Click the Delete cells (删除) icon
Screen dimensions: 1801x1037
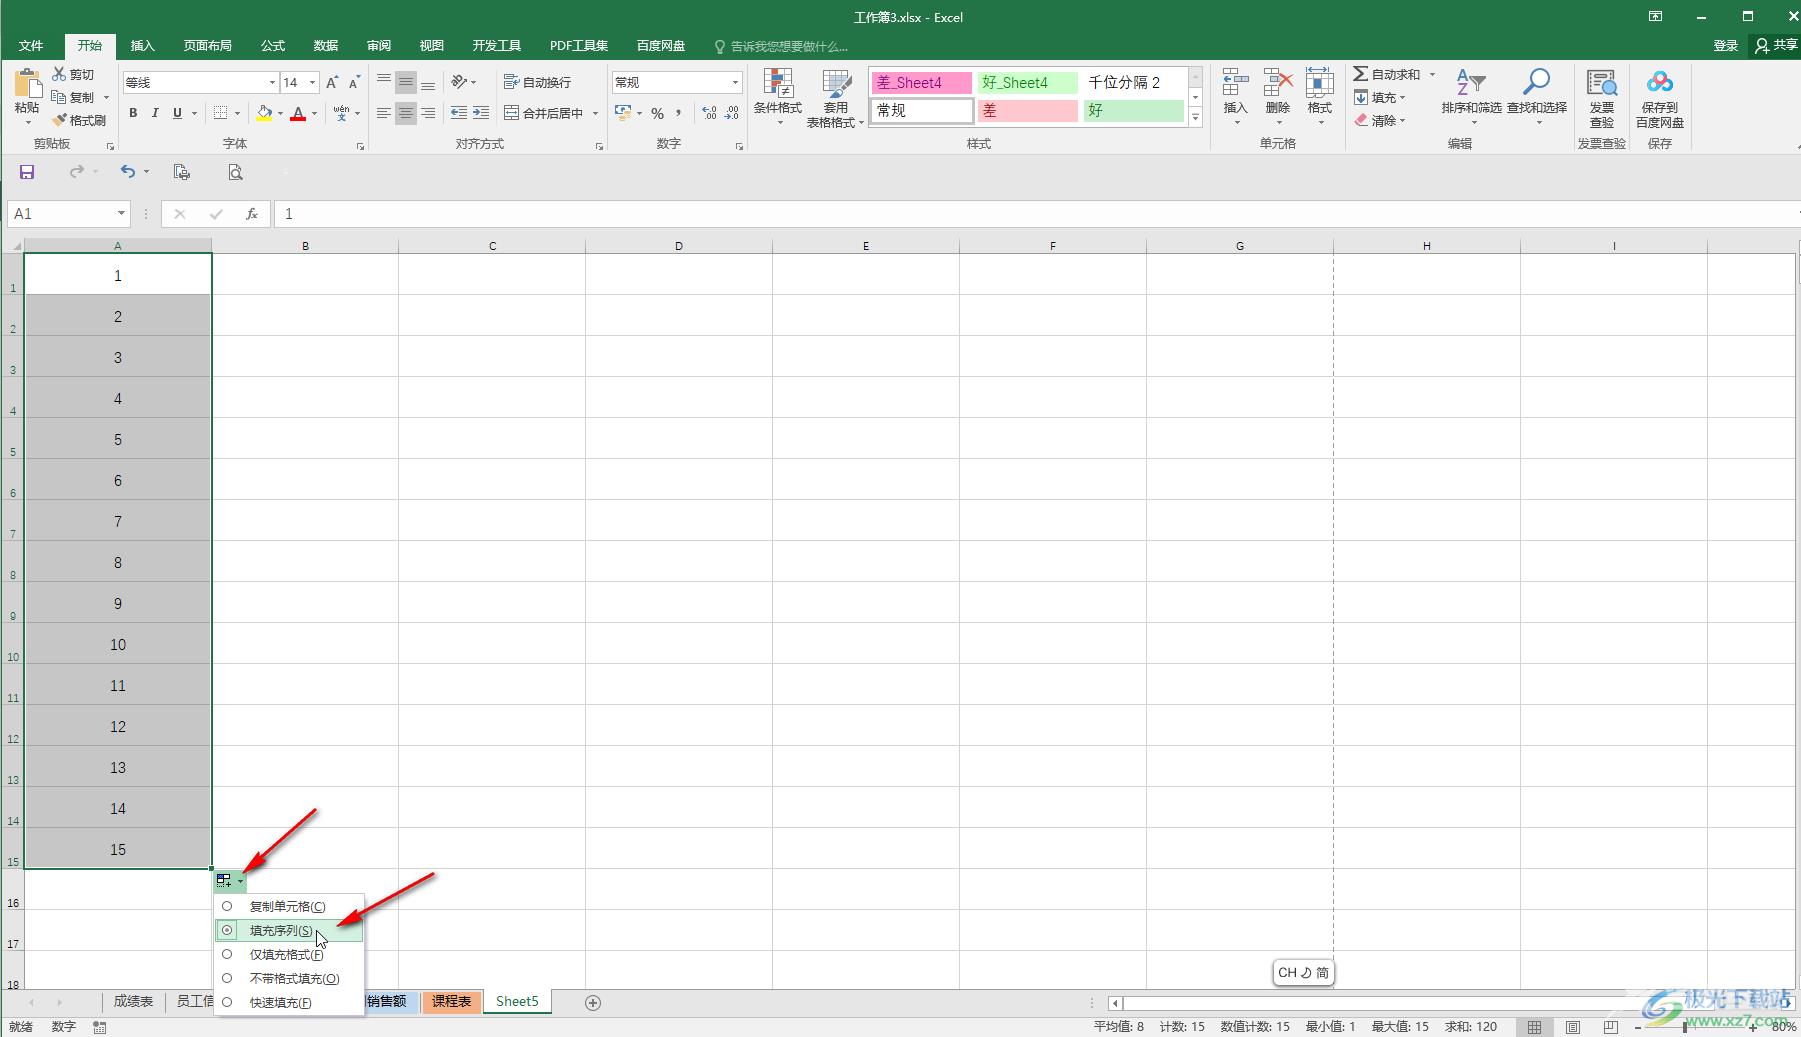pos(1278,83)
